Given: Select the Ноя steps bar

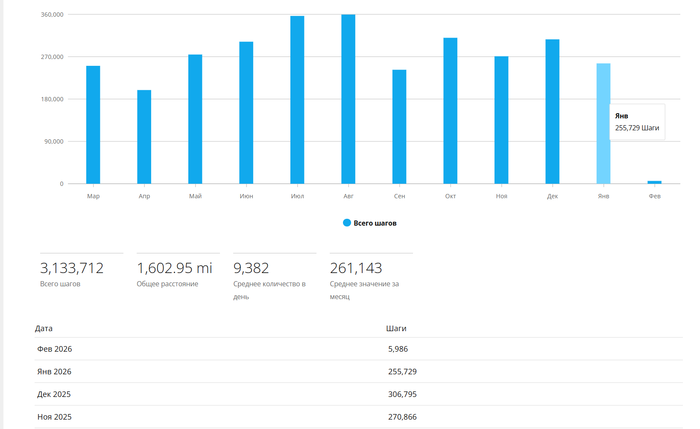Looking at the screenshot, I should (501, 120).
